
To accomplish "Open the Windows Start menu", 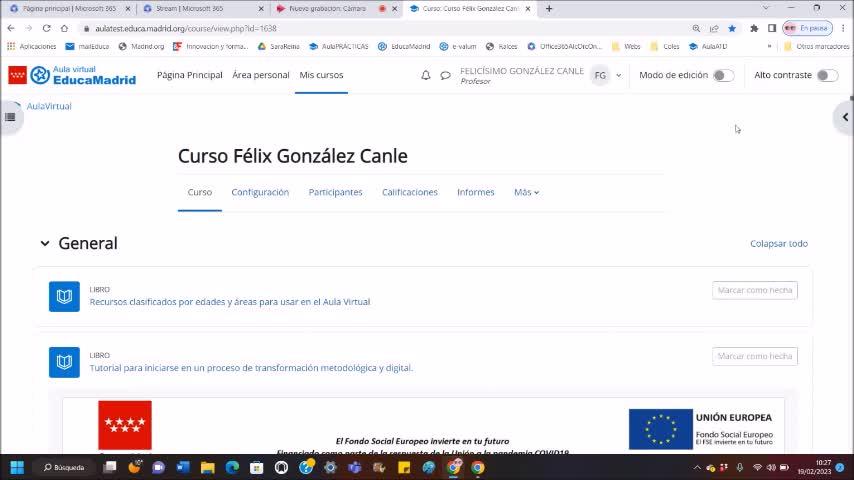I will pos(17,467).
